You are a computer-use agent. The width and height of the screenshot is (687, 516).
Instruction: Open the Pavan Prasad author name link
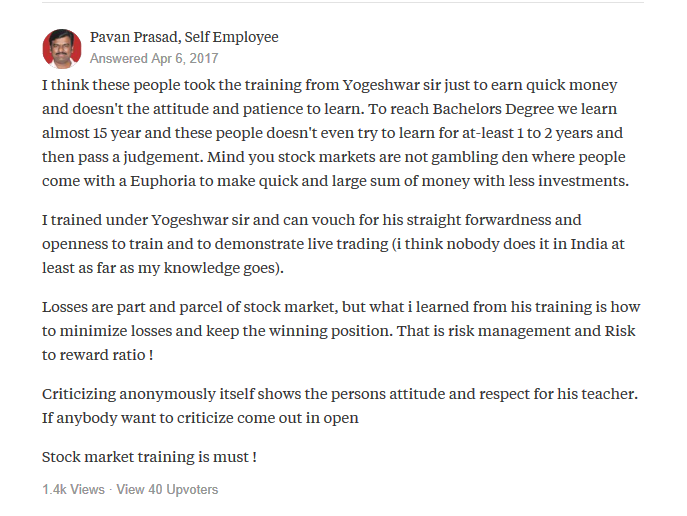click(133, 37)
